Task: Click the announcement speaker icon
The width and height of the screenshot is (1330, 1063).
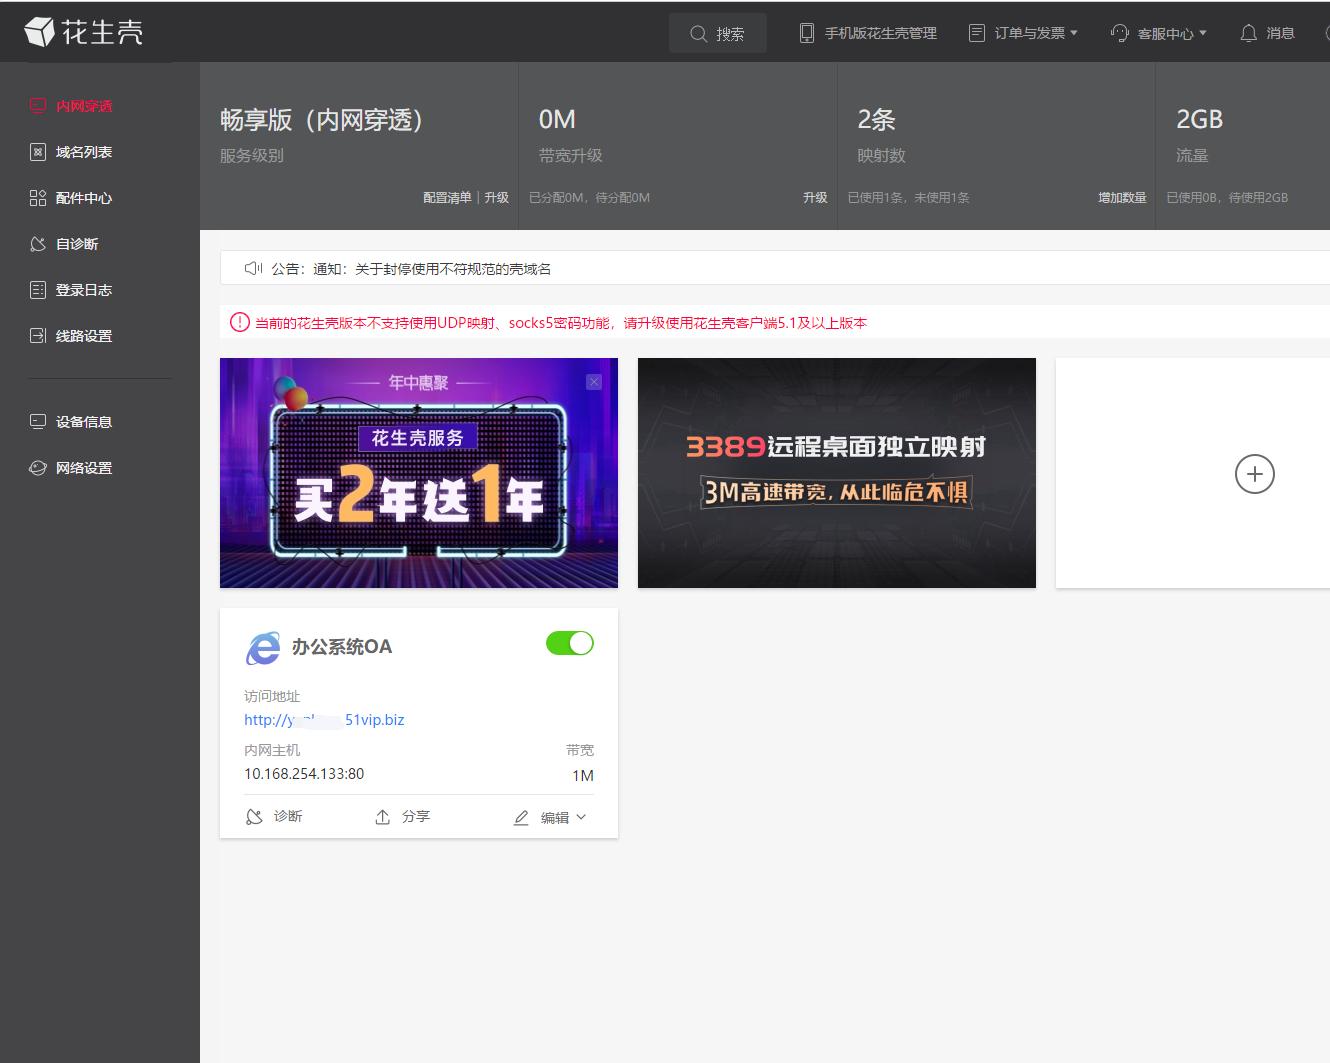Action: click(253, 268)
